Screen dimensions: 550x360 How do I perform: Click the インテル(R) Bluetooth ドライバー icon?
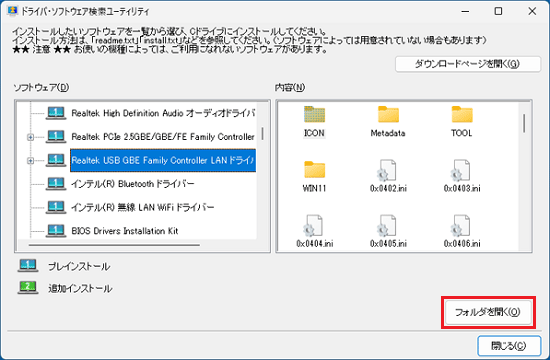(x=56, y=184)
